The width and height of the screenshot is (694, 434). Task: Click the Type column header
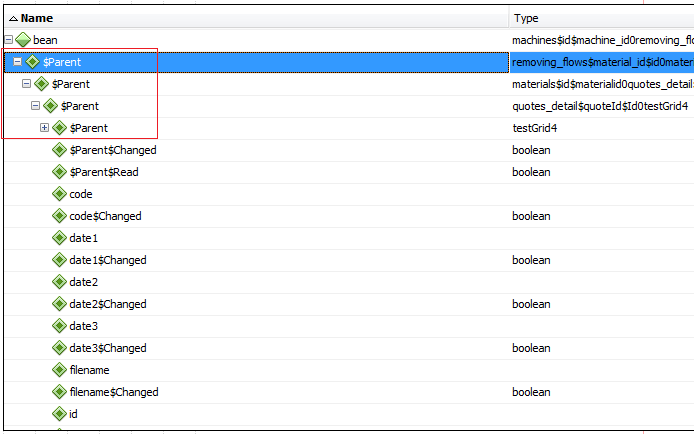526,18
